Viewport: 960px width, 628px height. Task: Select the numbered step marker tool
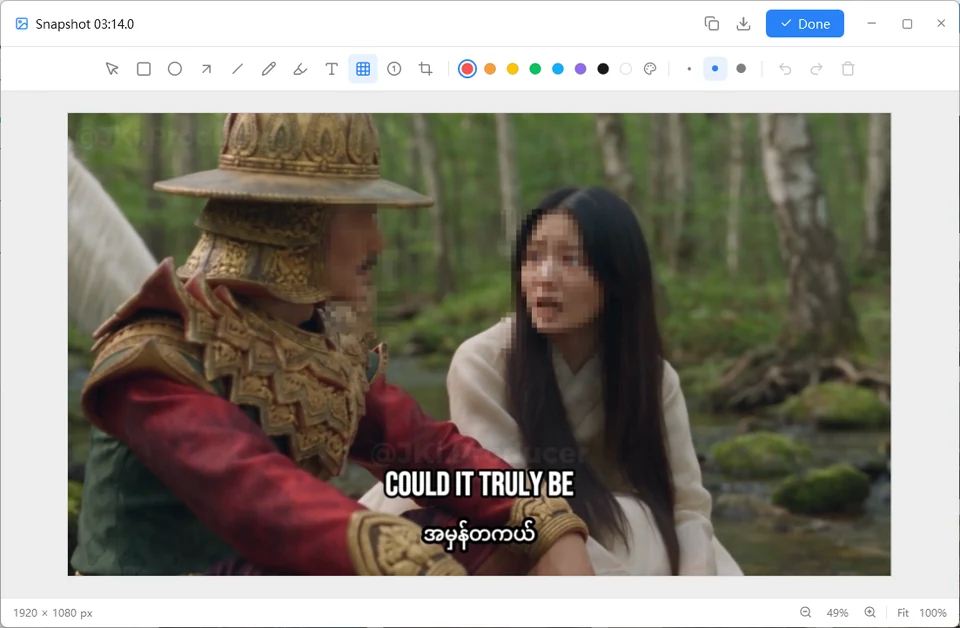[394, 69]
